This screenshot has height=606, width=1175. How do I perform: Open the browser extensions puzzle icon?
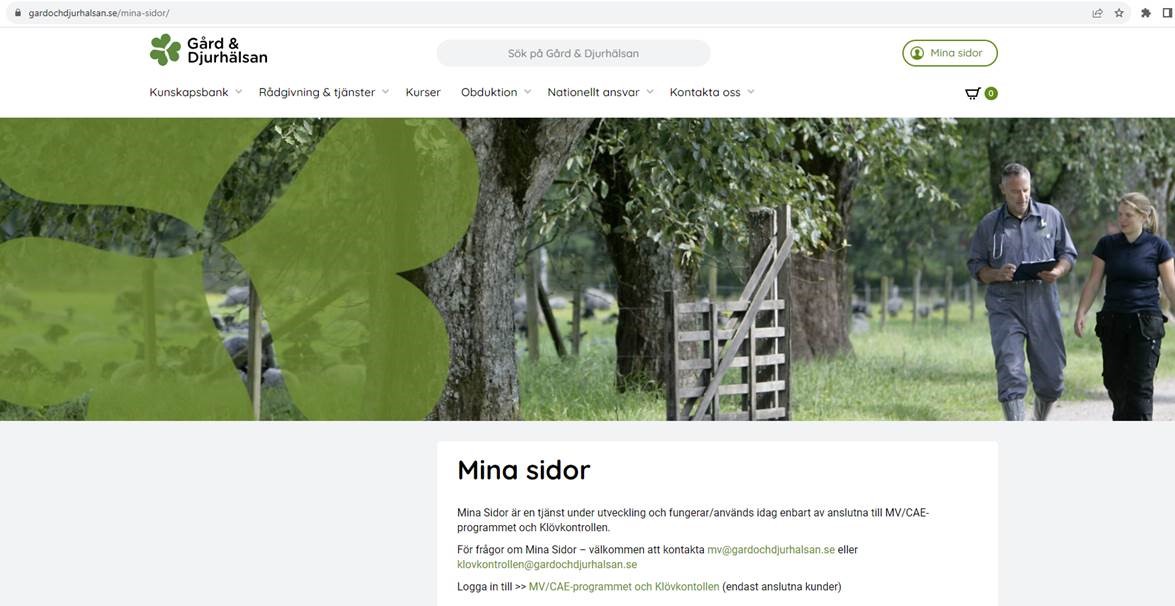pos(1146,13)
